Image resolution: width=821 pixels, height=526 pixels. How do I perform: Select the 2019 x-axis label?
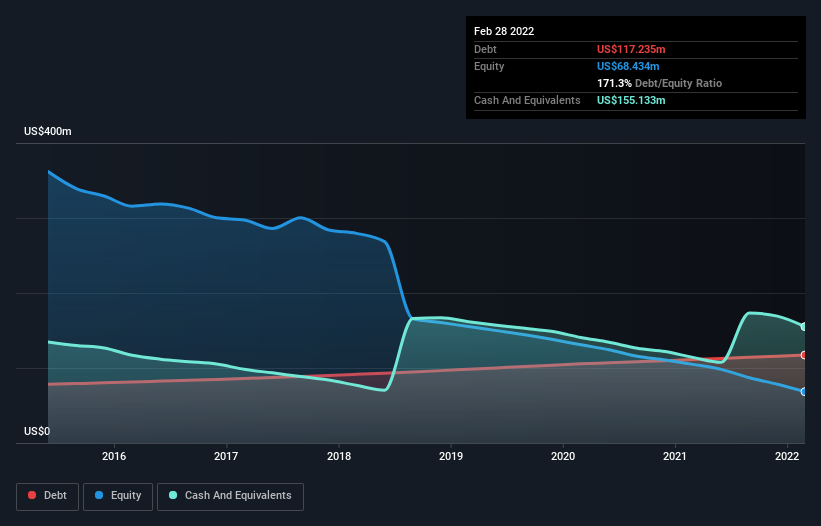[451, 456]
